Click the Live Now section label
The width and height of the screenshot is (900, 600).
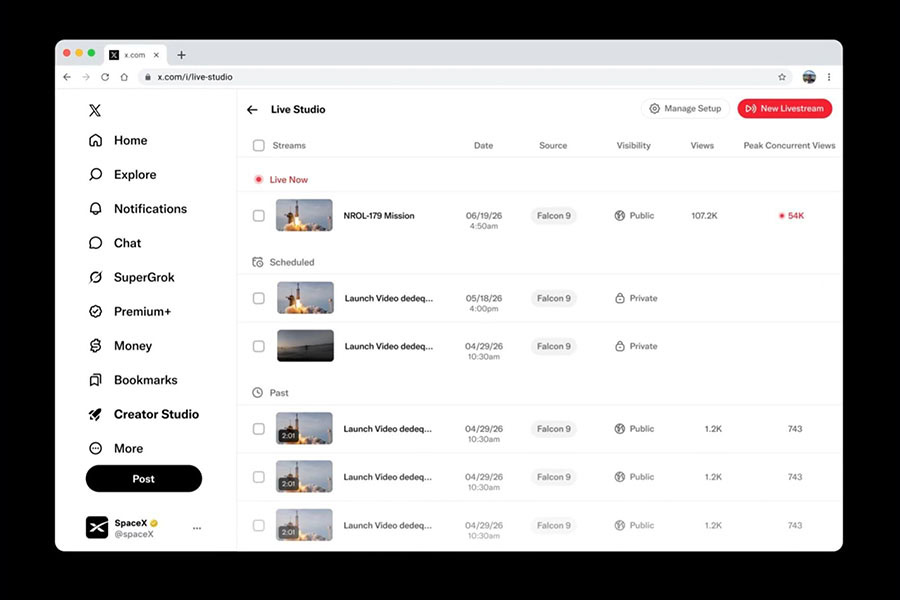289,180
